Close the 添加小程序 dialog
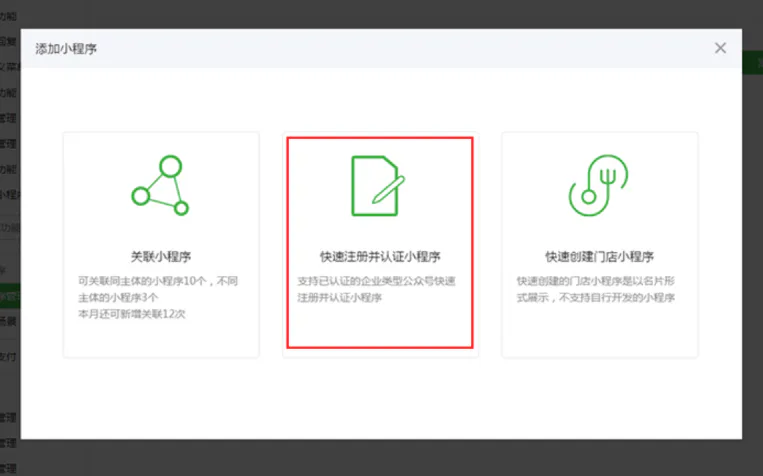 (720, 48)
